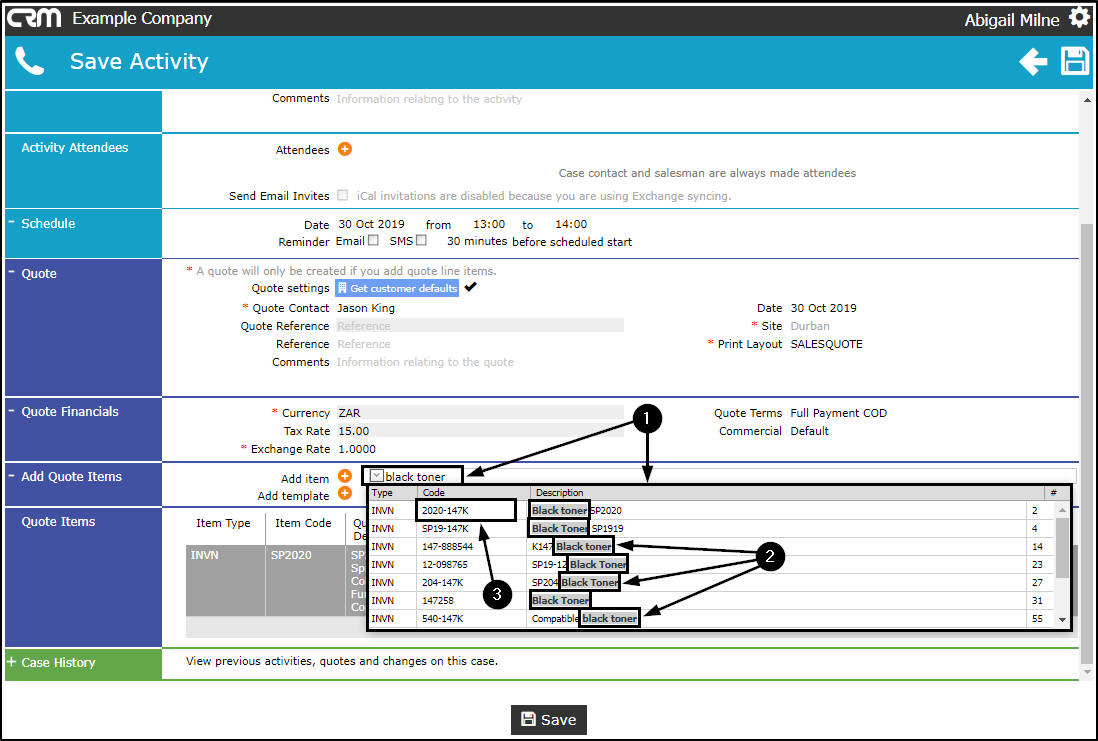The image size is (1098, 741).
Task: Open dropdown arrow in black toner search
Action: [x=377, y=476]
